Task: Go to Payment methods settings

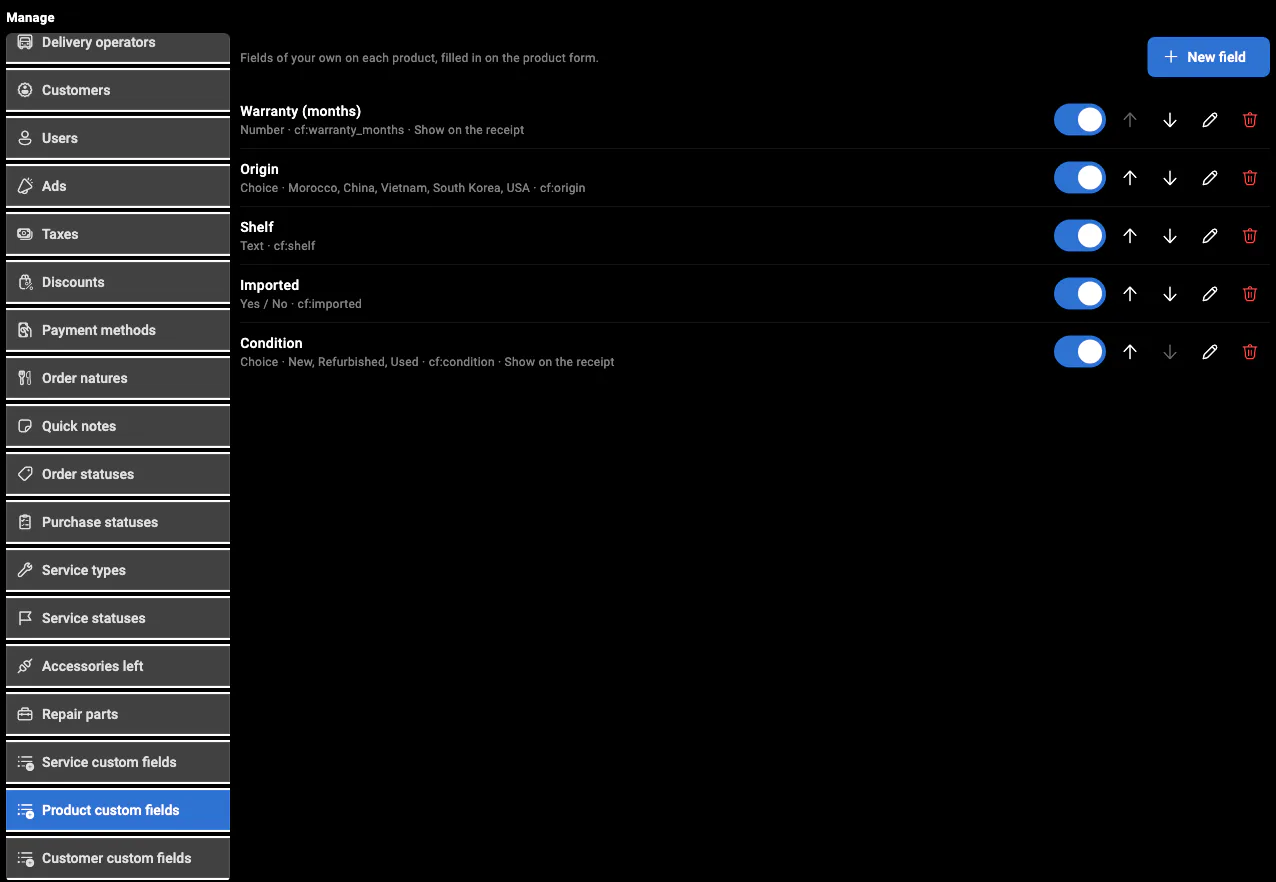Action: coord(118,330)
